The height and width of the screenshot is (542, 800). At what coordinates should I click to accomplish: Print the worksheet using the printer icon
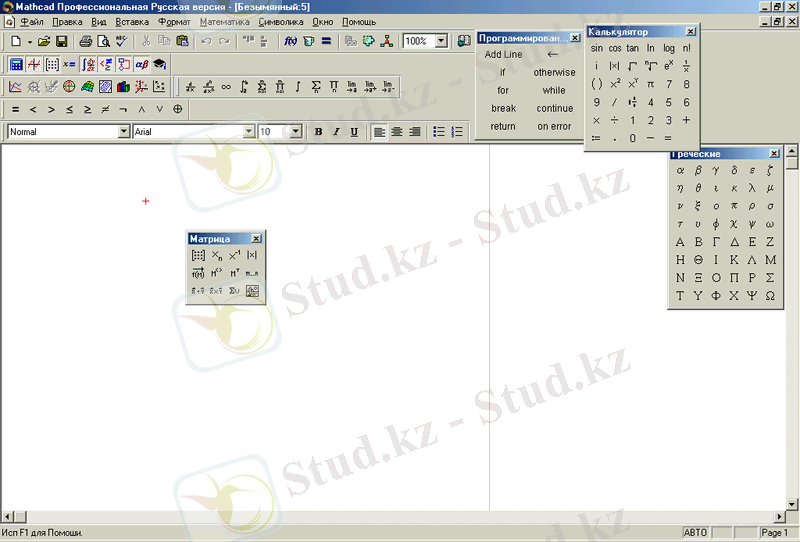click(x=86, y=41)
